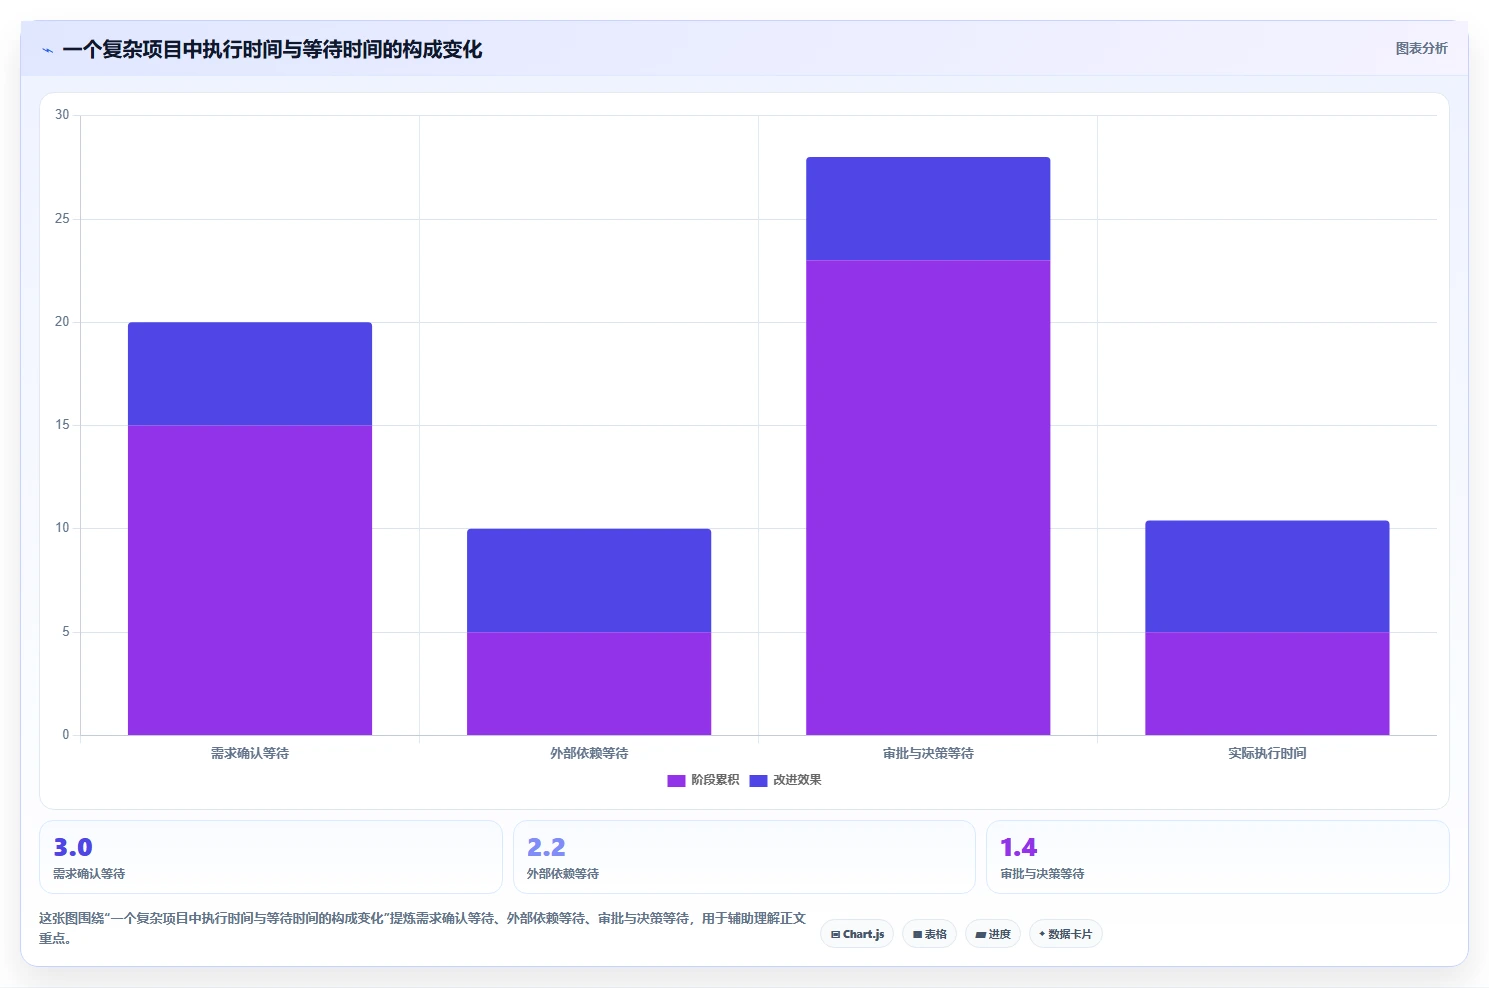
Task: Select the purple 需求确认等待 bar segment
Action: (x=250, y=580)
